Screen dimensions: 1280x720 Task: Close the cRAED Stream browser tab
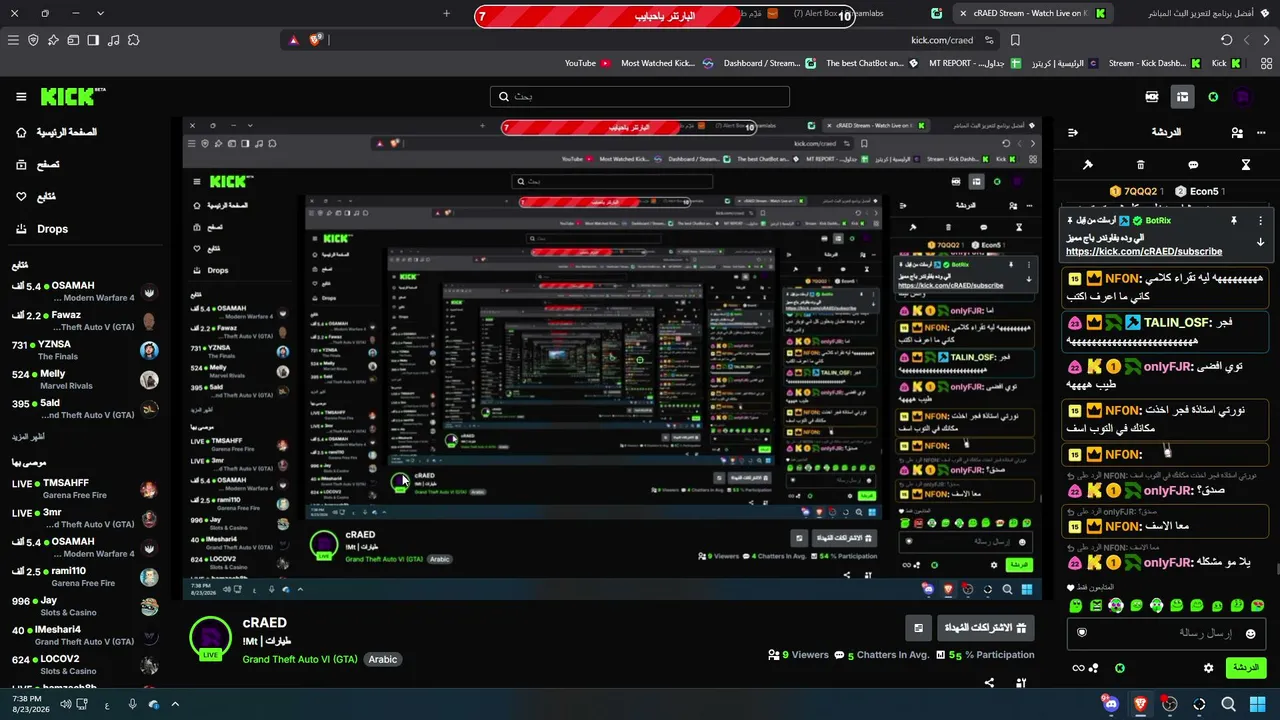(x=963, y=13)
